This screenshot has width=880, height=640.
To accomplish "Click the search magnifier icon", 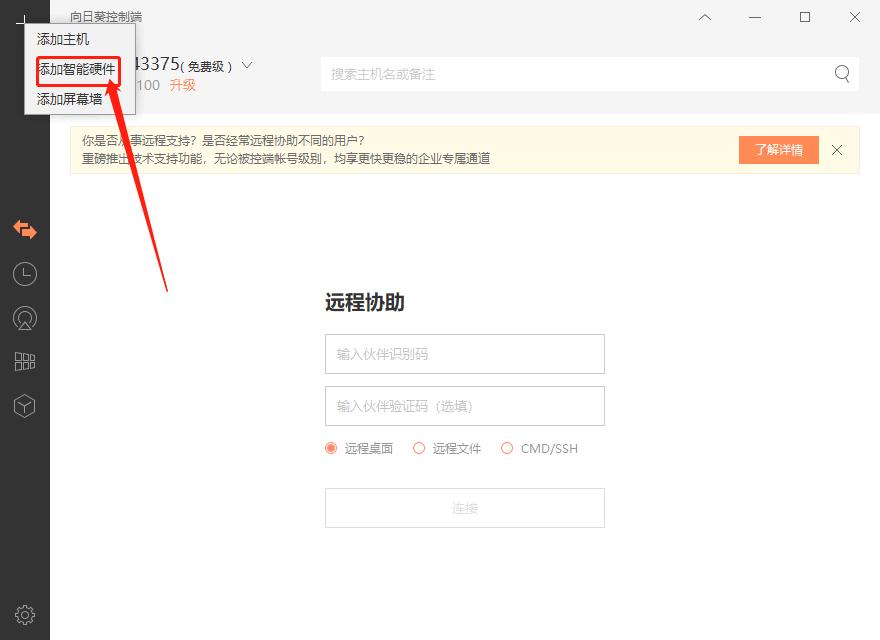I will tap(841, 73).
